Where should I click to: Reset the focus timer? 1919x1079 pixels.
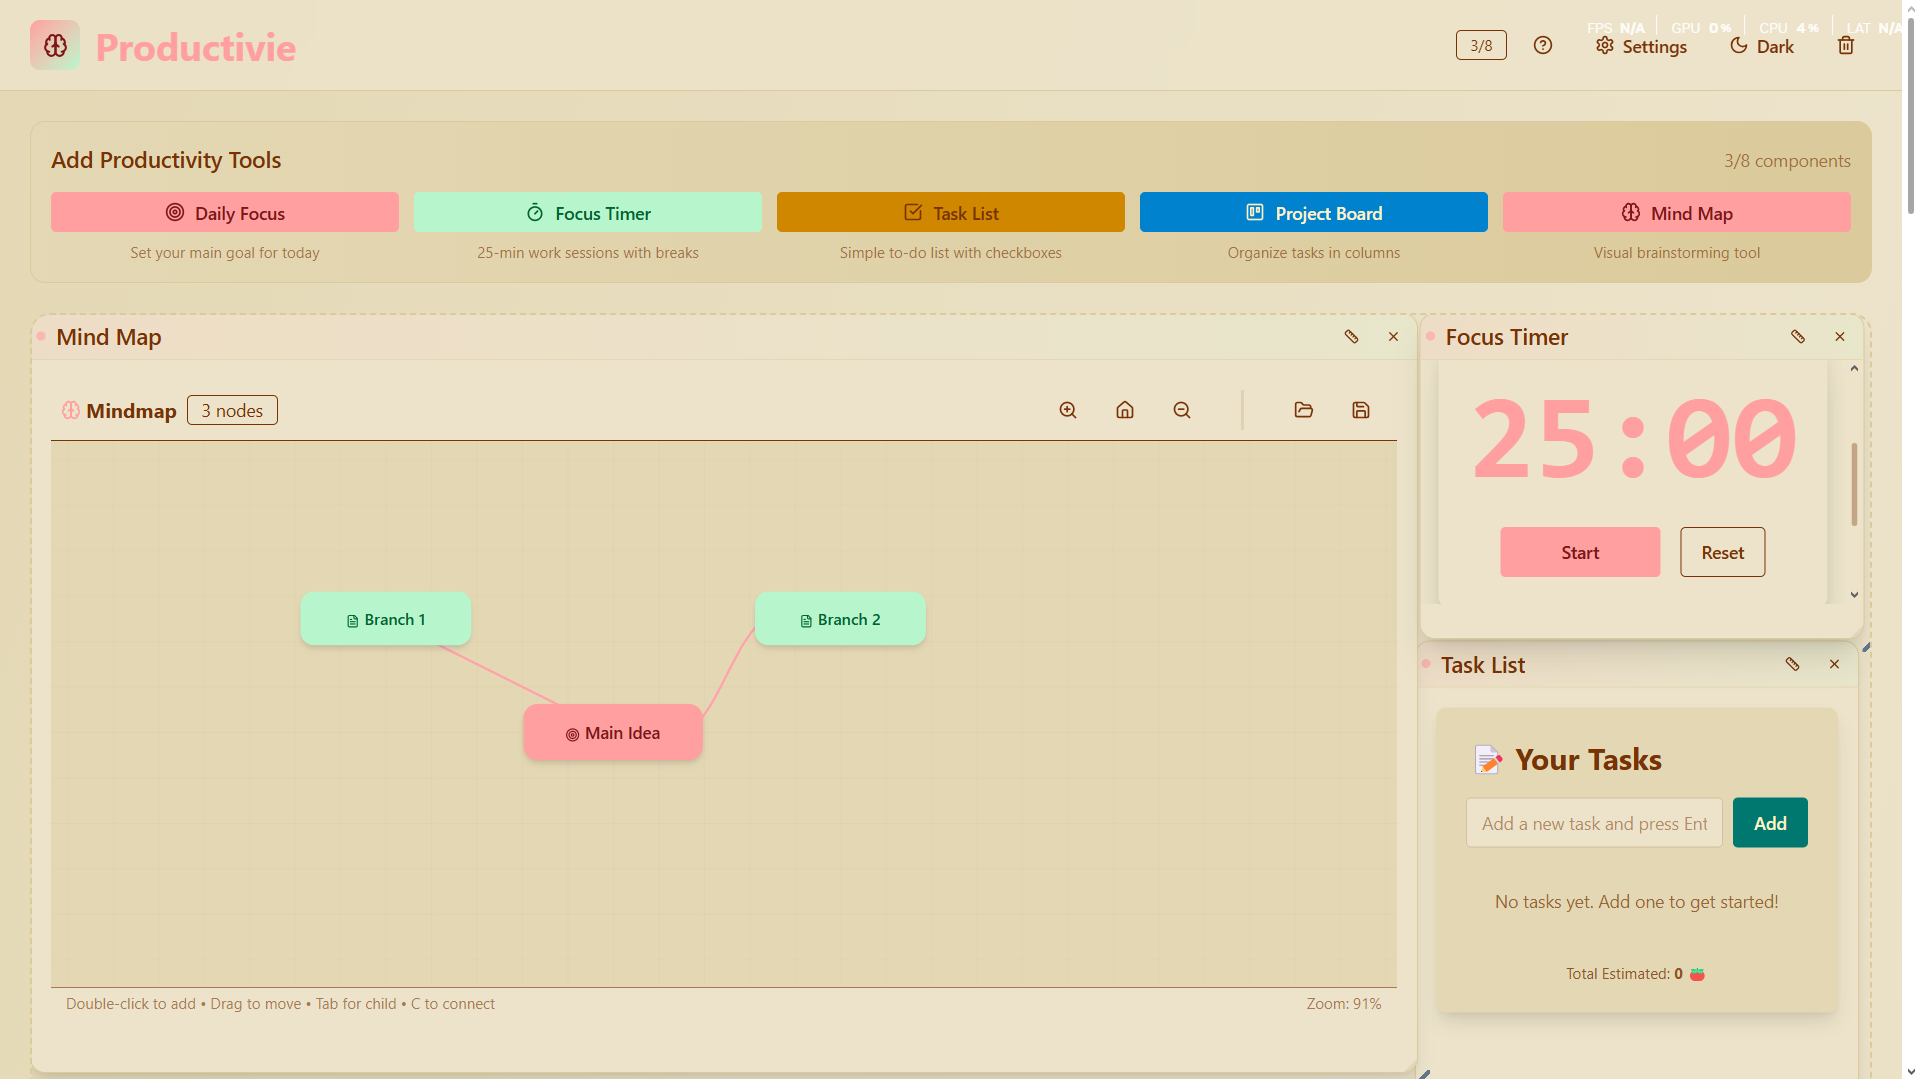pos(1722,552)
